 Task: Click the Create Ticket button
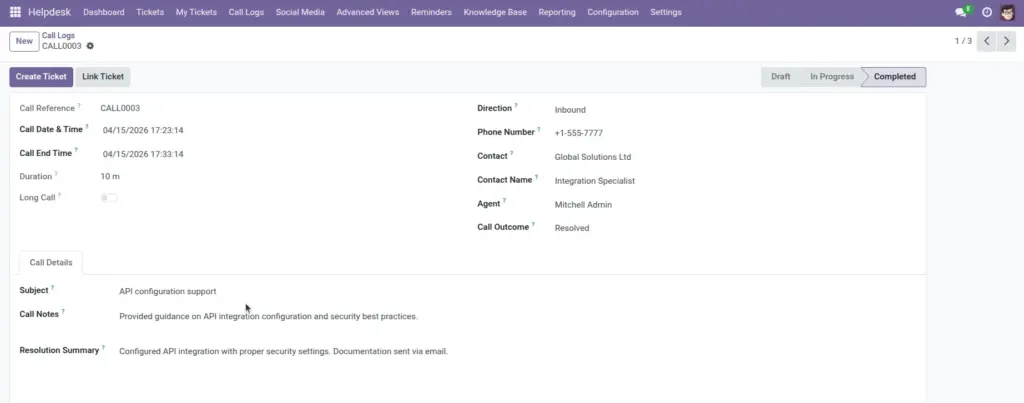[x=41, y=76]
